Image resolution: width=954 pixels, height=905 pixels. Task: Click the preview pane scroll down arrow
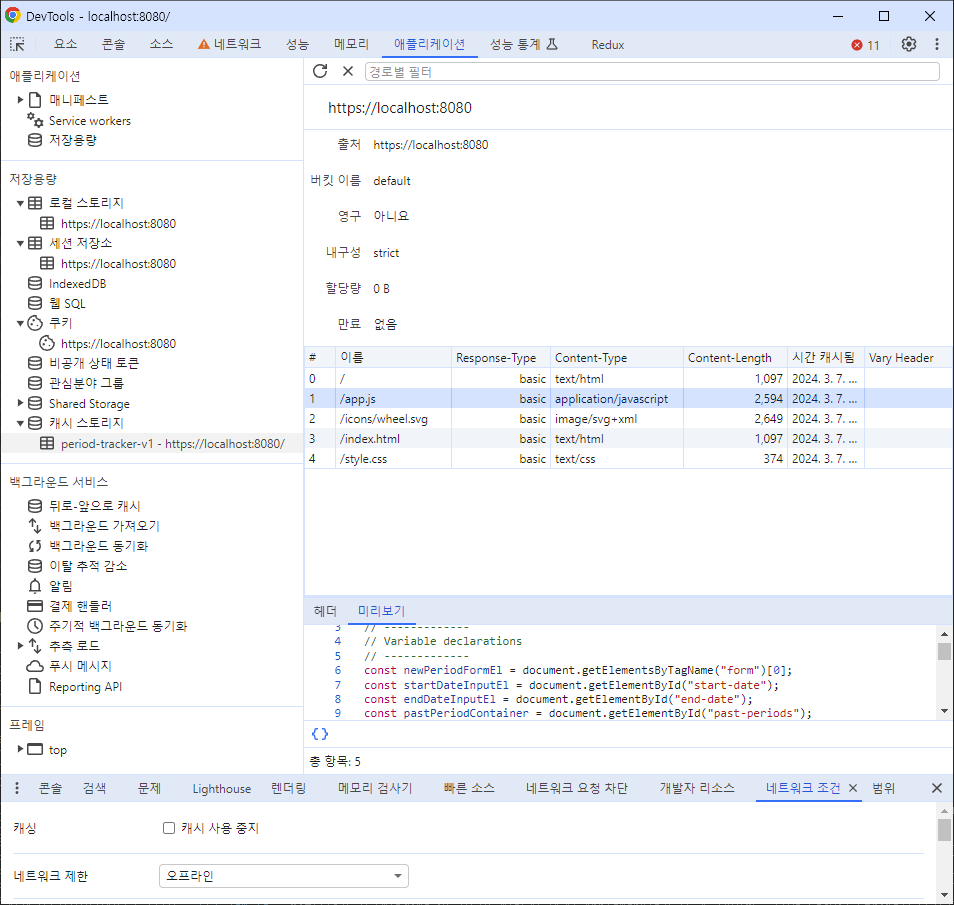tap(944, 711)
